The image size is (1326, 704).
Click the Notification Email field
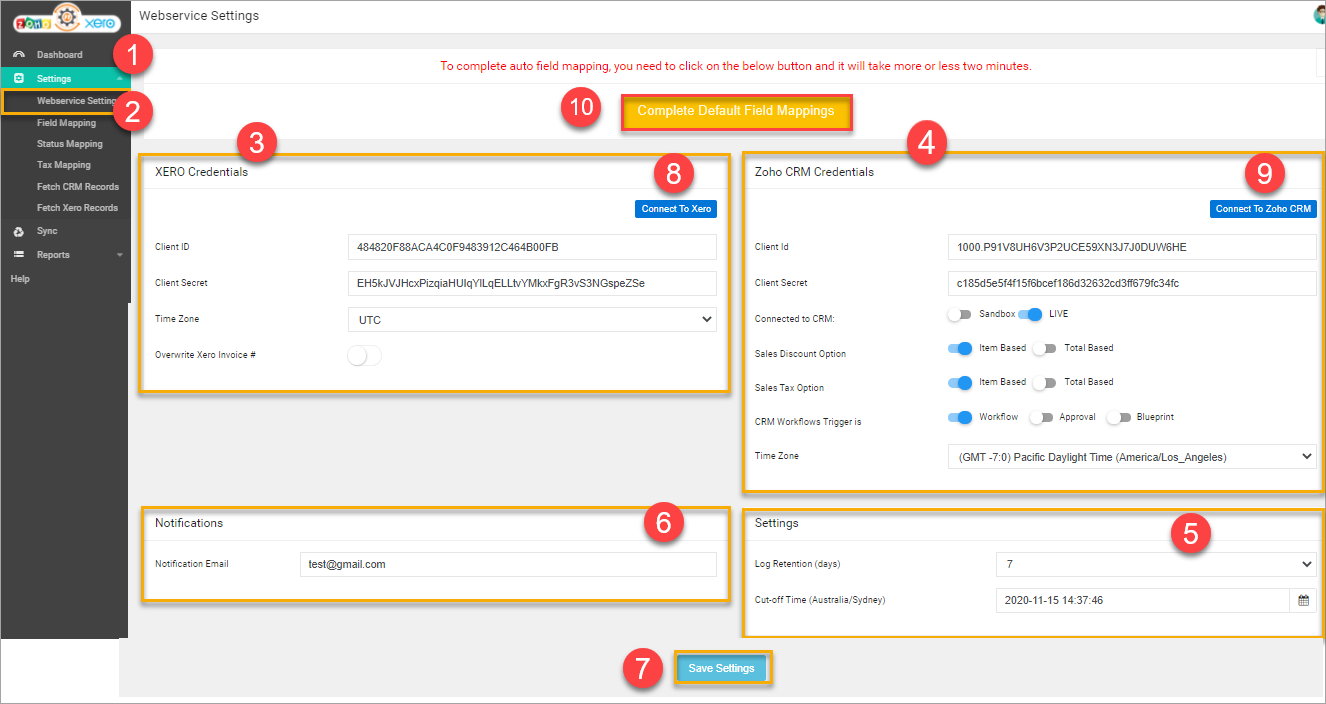508,564
